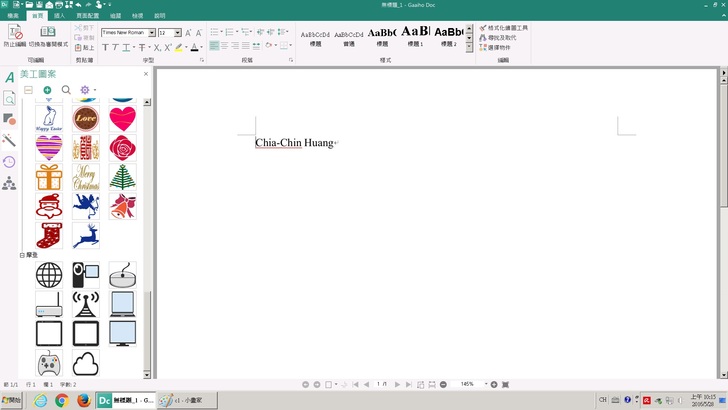Screen dimensions: 728x410
Task: Select the Christmas tree clip art
Action: click(123, 177)
